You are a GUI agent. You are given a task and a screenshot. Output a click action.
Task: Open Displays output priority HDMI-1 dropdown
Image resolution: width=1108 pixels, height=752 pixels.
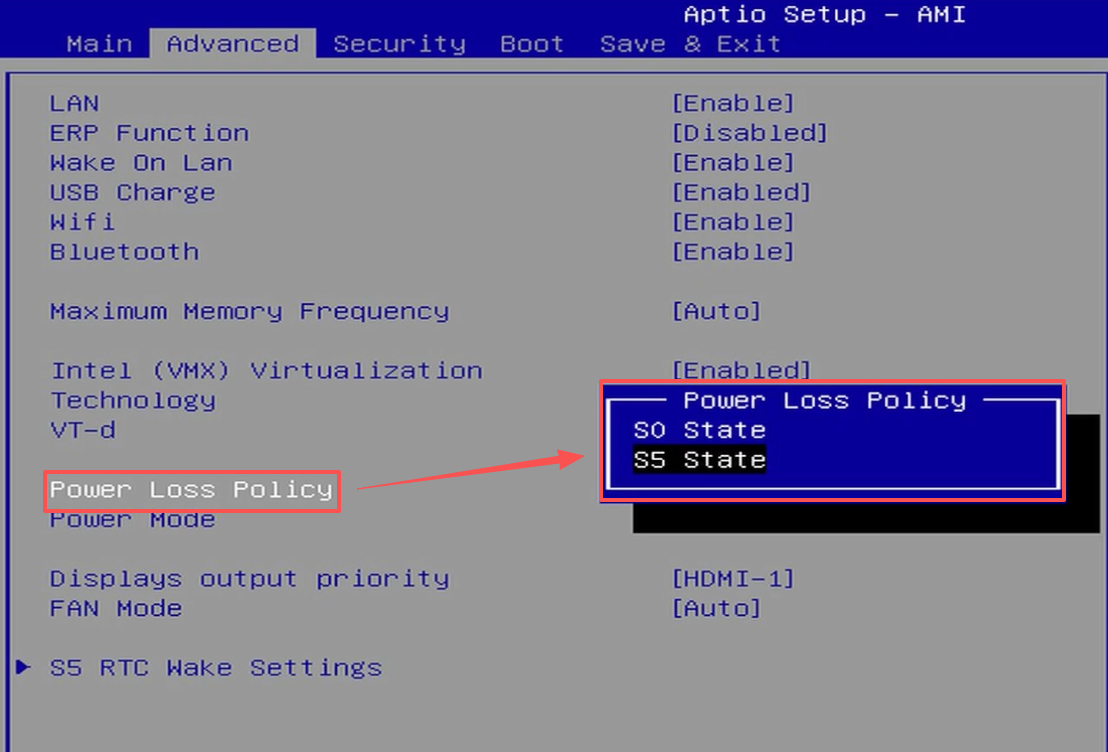pyautogui.click(x=732, y=578)
